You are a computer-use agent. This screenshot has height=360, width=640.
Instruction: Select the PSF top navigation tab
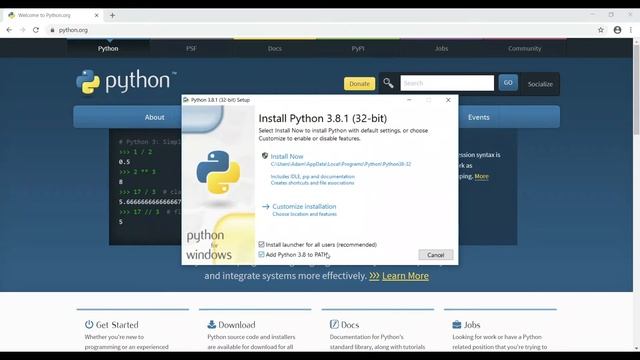[191, 49]
